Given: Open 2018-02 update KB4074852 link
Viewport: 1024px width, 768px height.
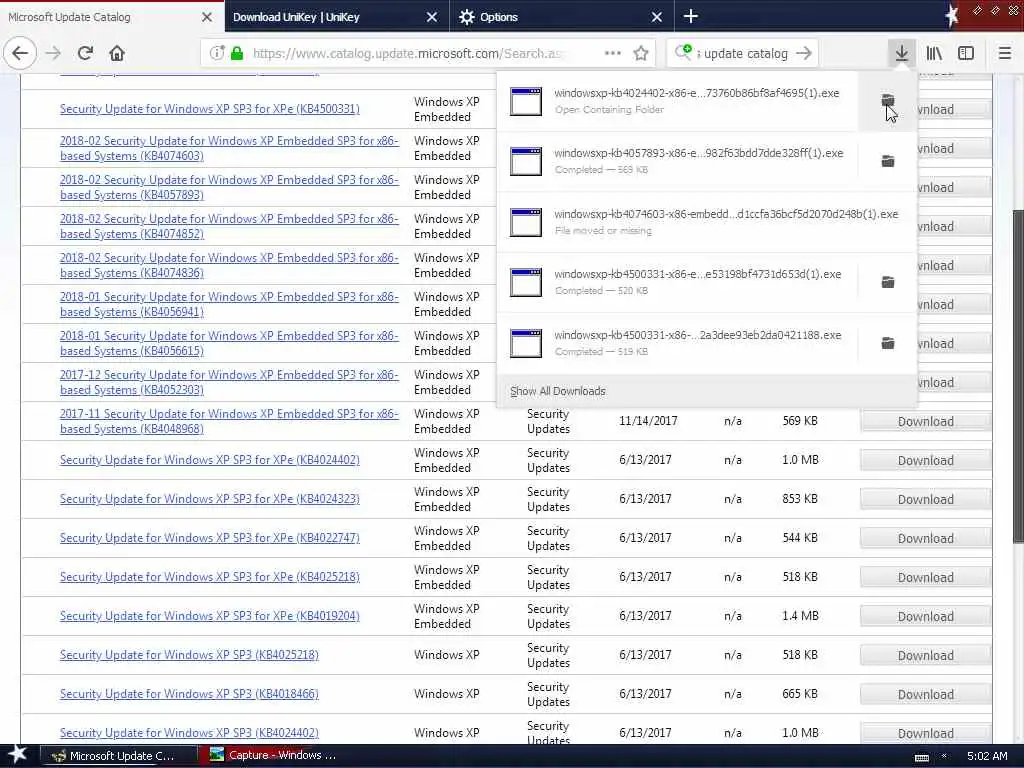Looking at the screenshot, I should point(229,226).
